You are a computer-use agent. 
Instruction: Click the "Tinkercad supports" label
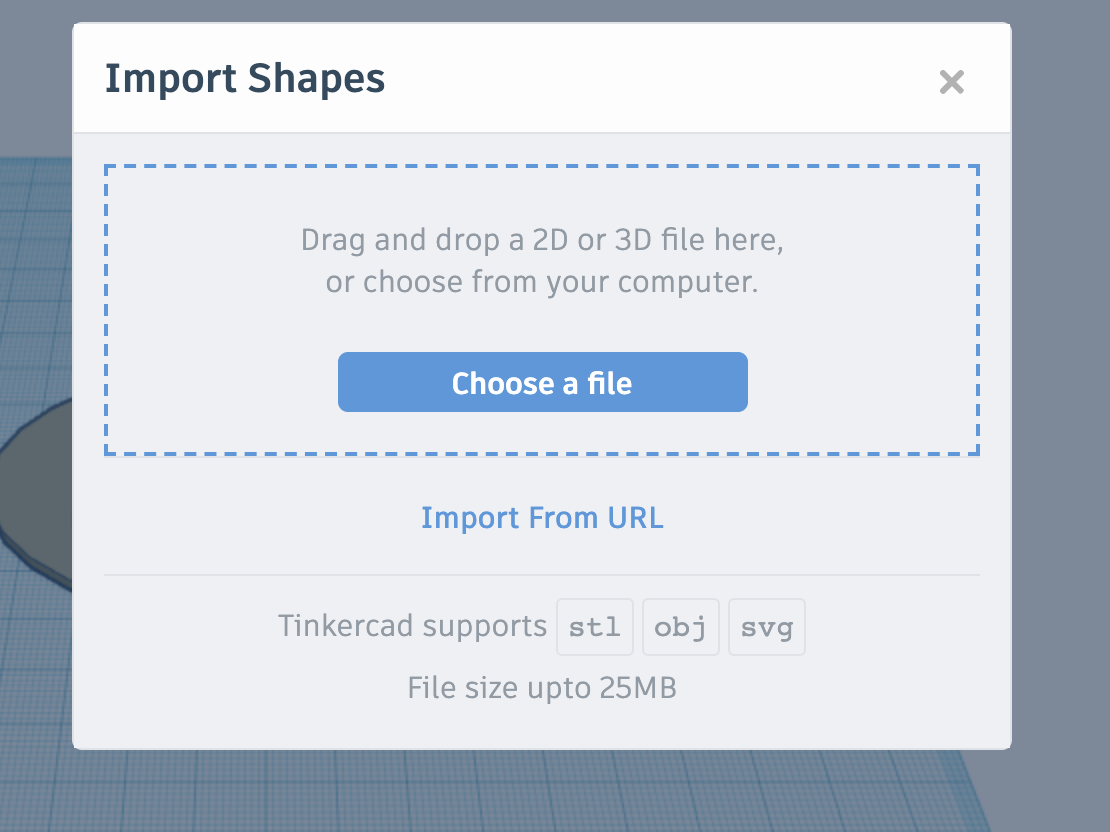pos(412,627)
